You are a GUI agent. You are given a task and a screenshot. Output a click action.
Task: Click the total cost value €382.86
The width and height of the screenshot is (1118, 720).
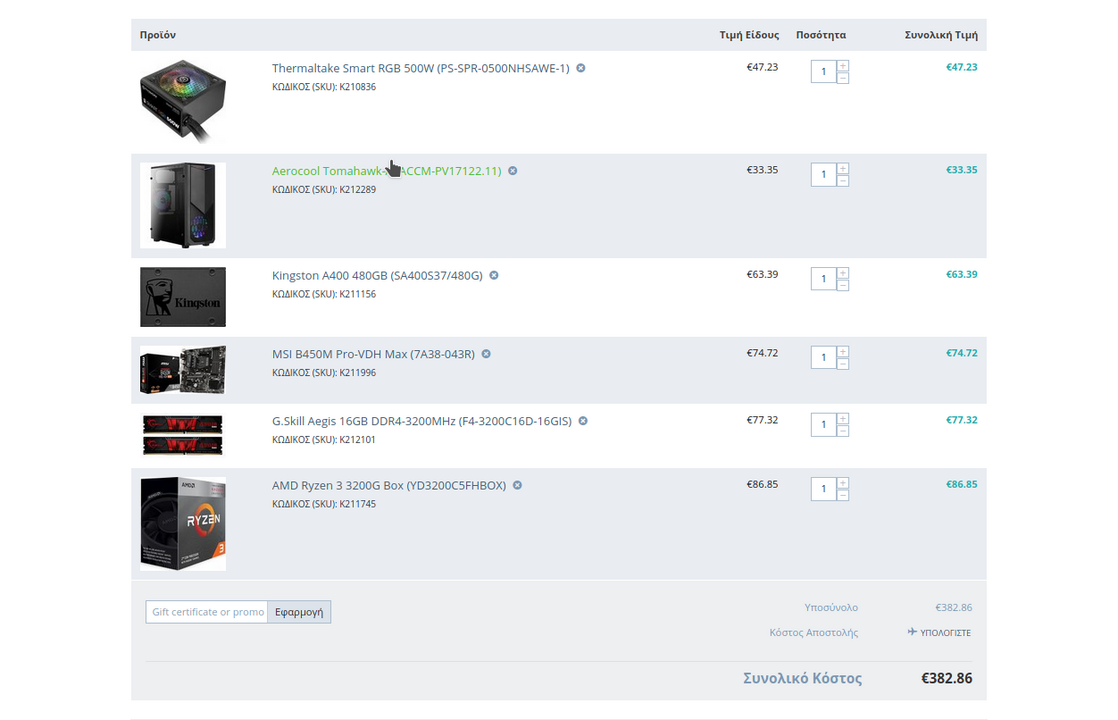tap(946, 678)
